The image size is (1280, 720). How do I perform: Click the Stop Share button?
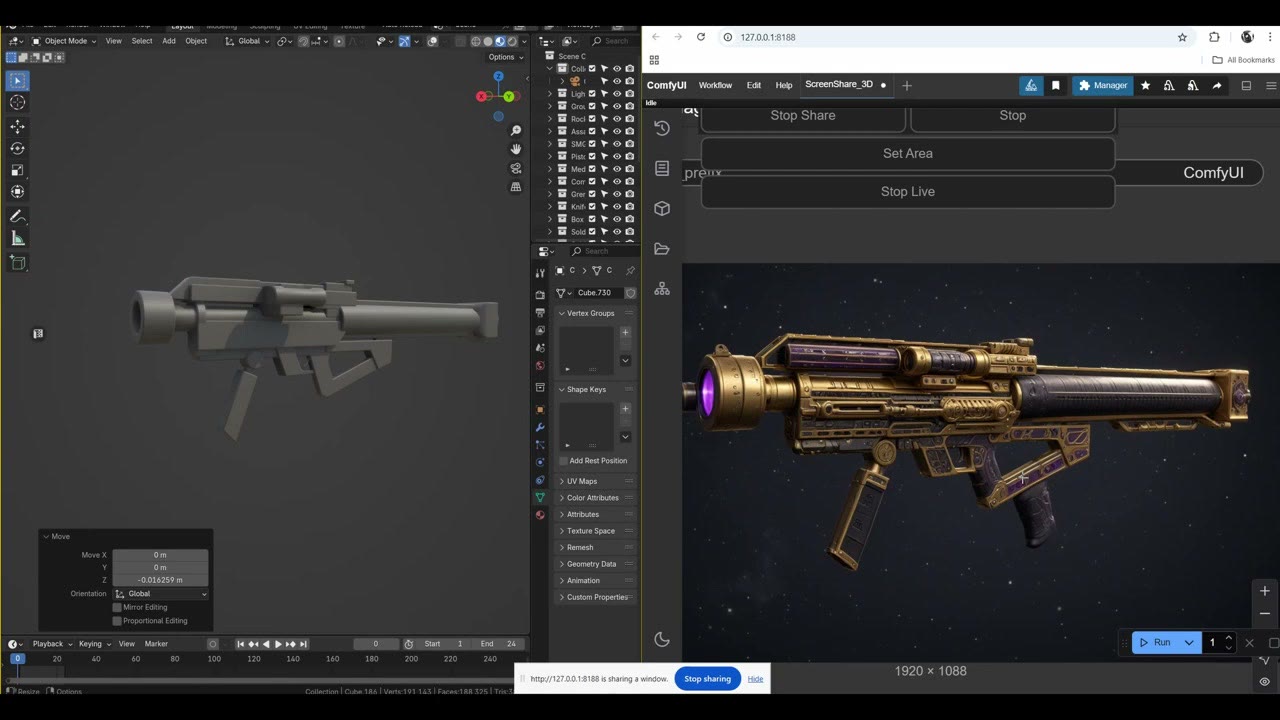tap(803, 116)
